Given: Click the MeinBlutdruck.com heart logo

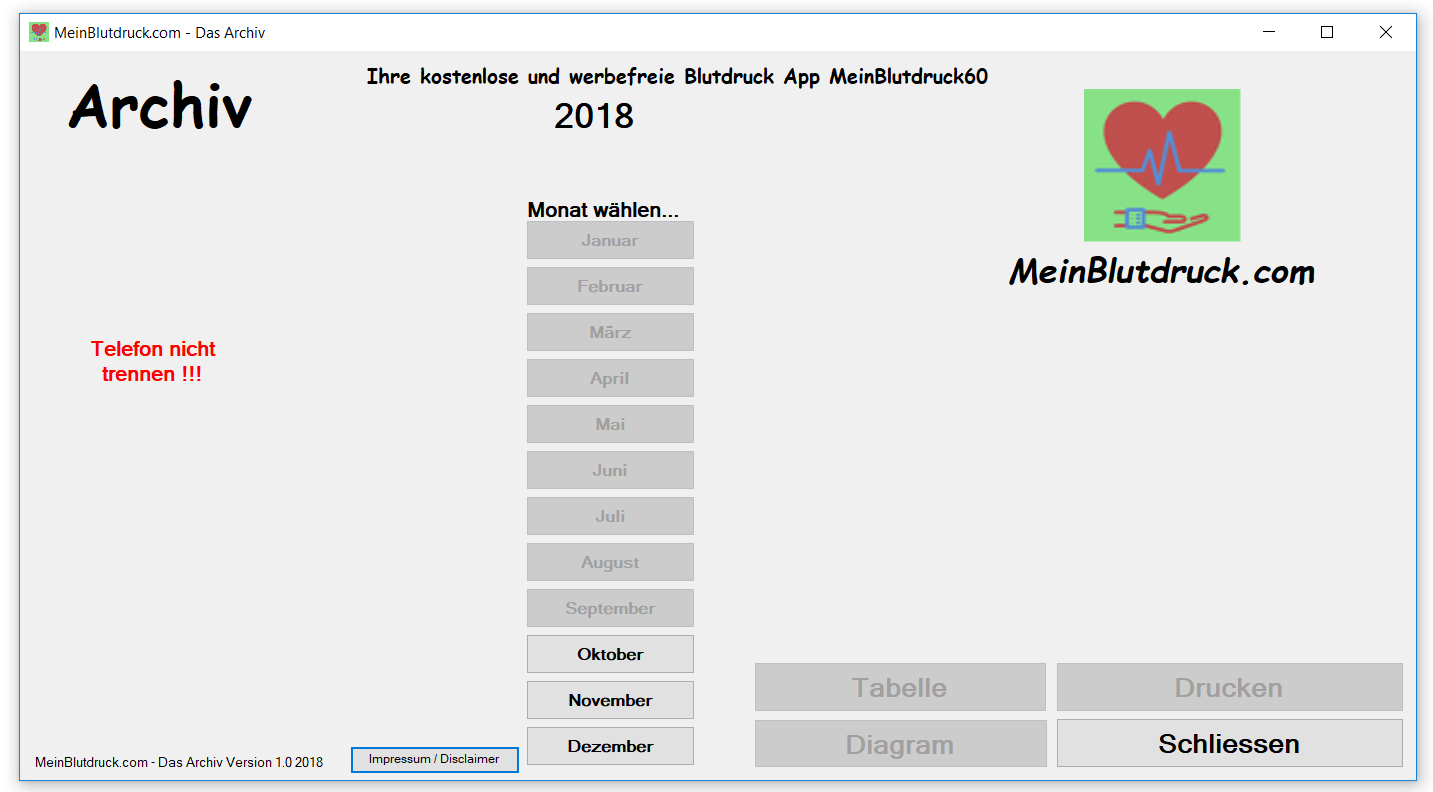Looking at the screenshot, I should (x=1161, y=165).
